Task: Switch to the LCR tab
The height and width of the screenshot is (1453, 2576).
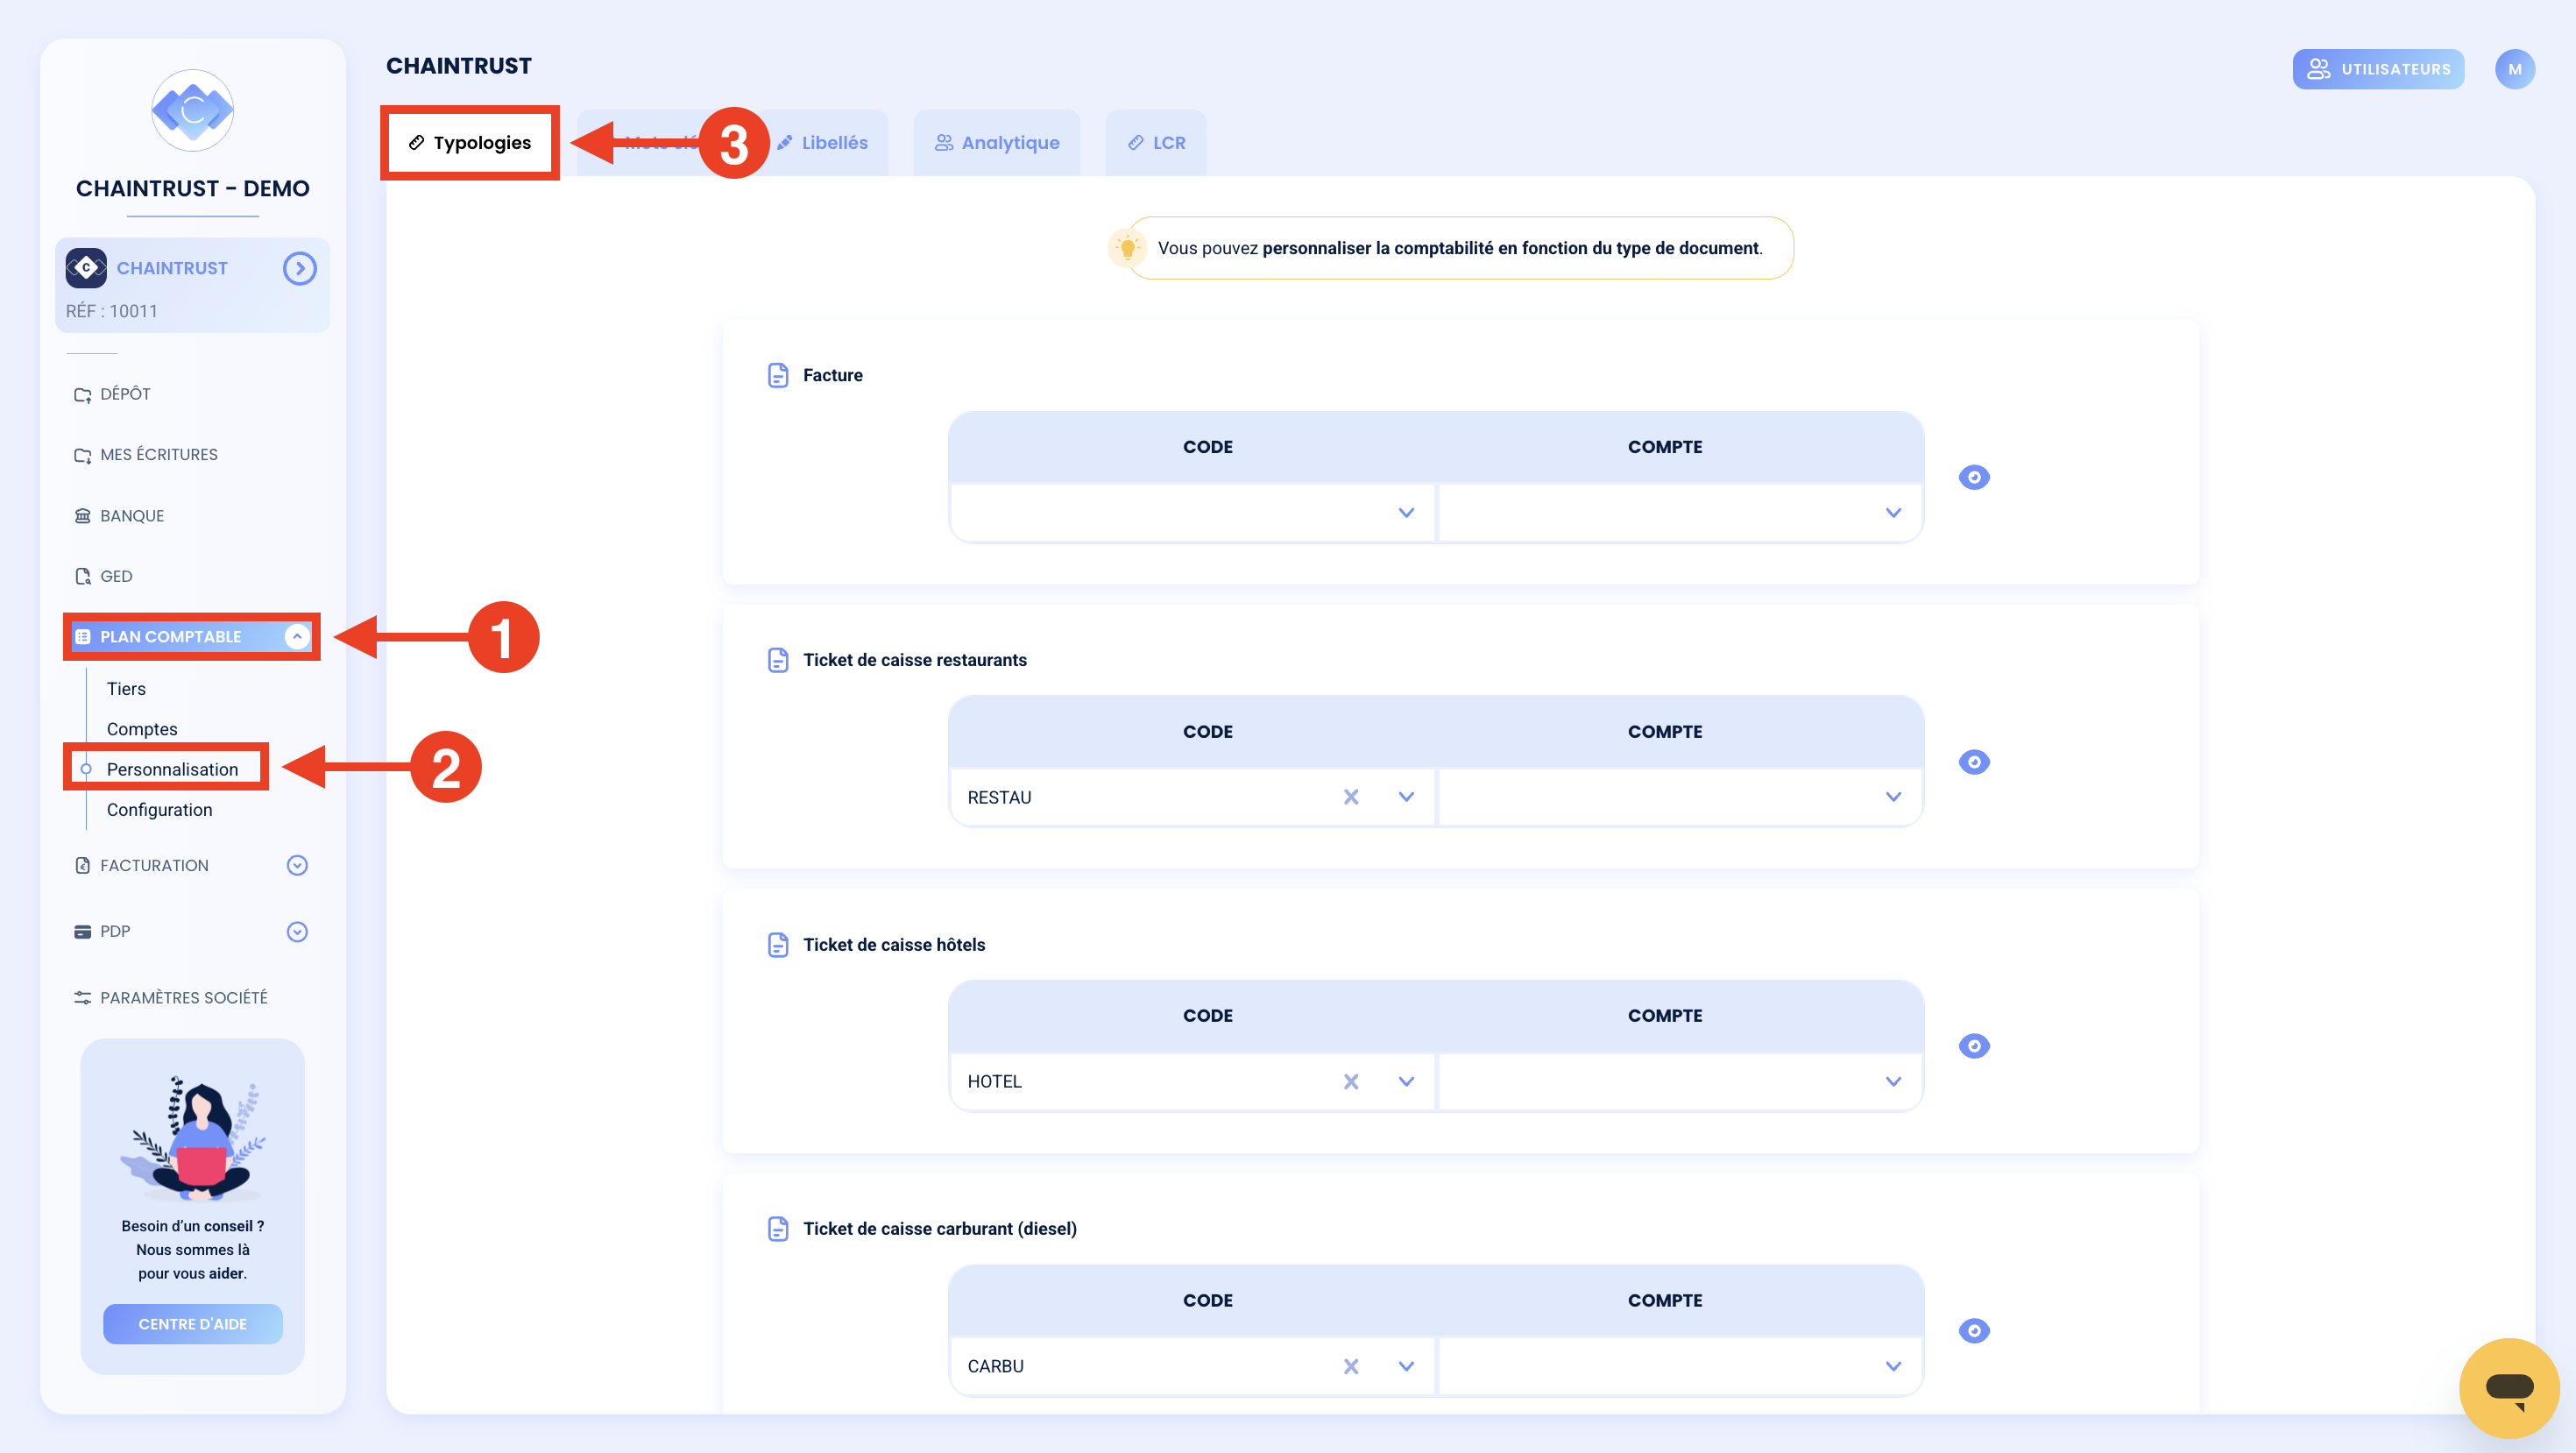Action: 1156,143
